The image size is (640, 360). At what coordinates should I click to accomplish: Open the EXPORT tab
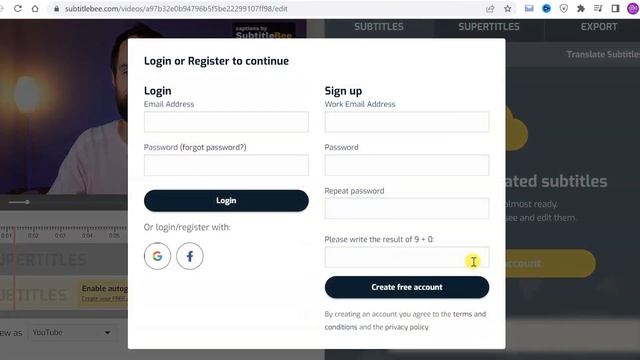(x=599, y=27)
